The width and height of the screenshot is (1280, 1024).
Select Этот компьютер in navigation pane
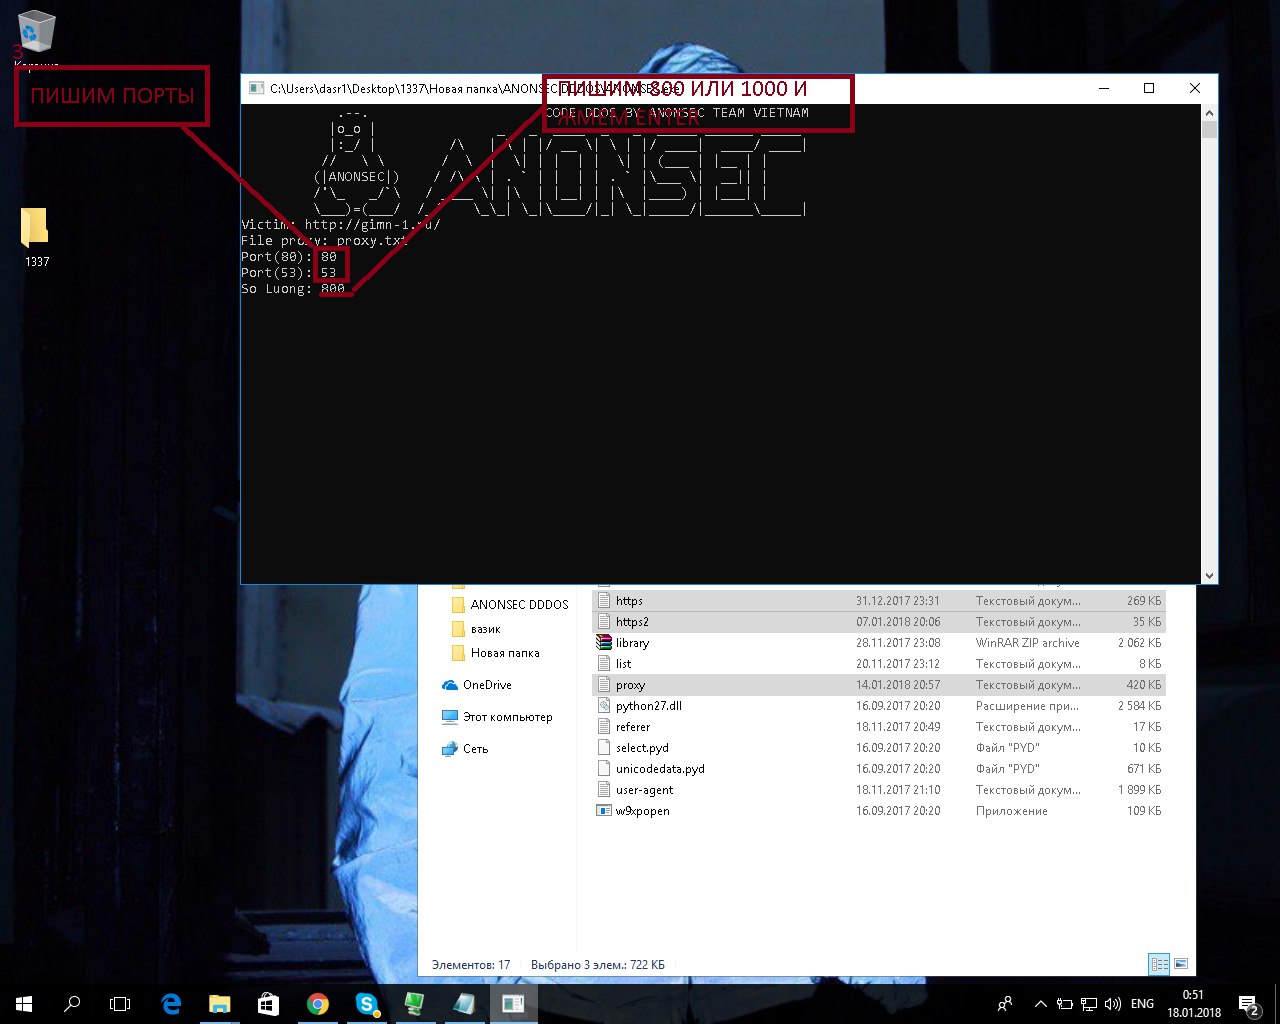[507, 717]
